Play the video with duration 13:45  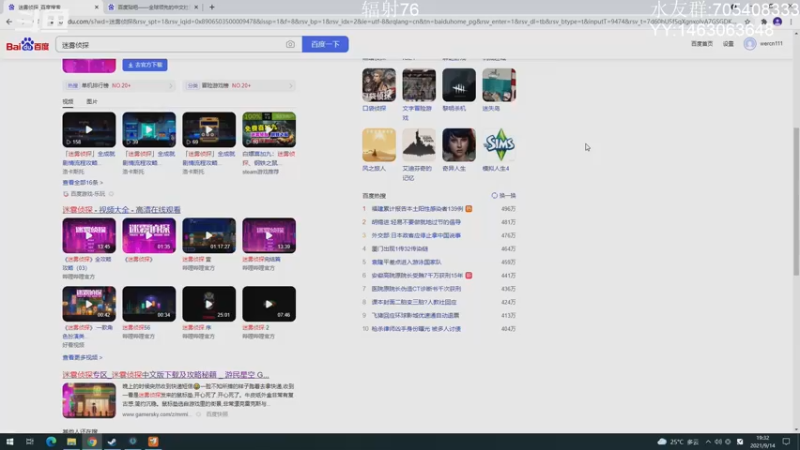[x=89, y=235]
